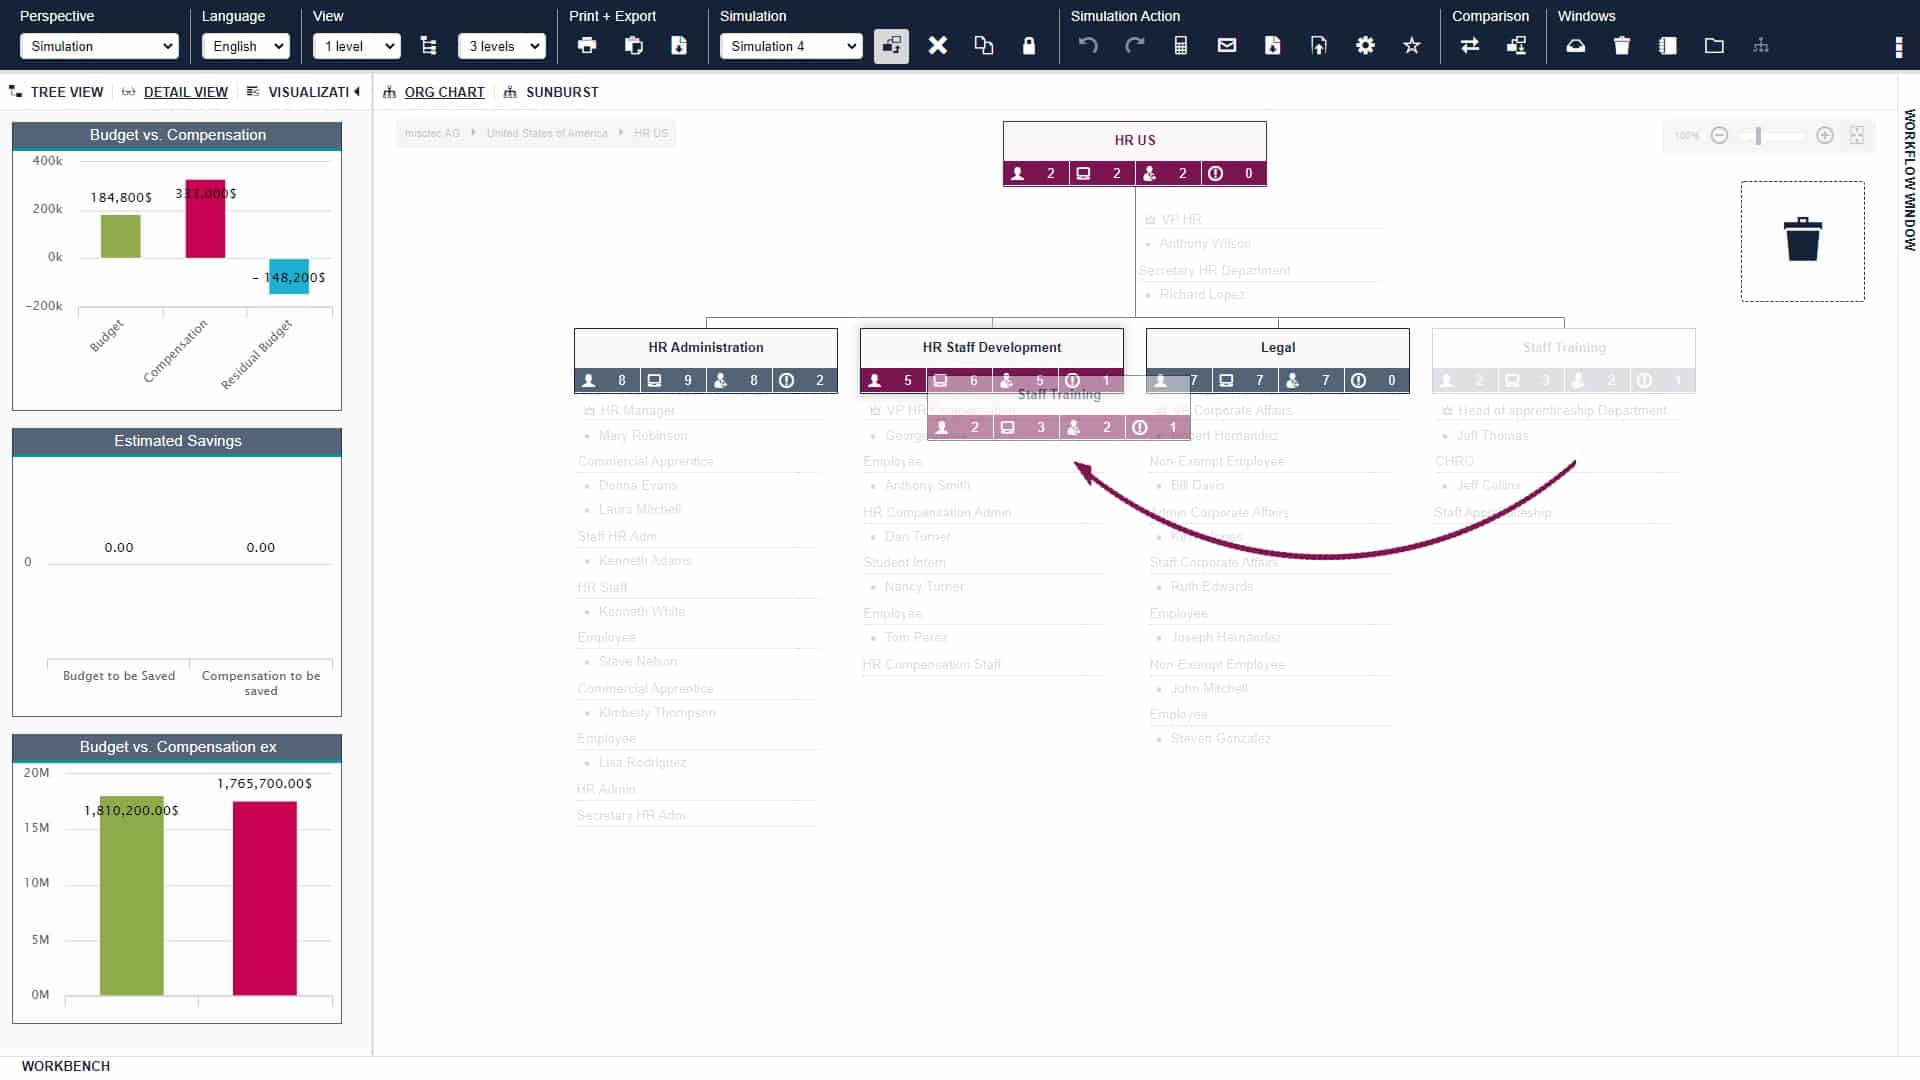This screenshot has height=1080, width=1920.
Task: Click the print icon in Print + Export
Action: tap(587, 46)
